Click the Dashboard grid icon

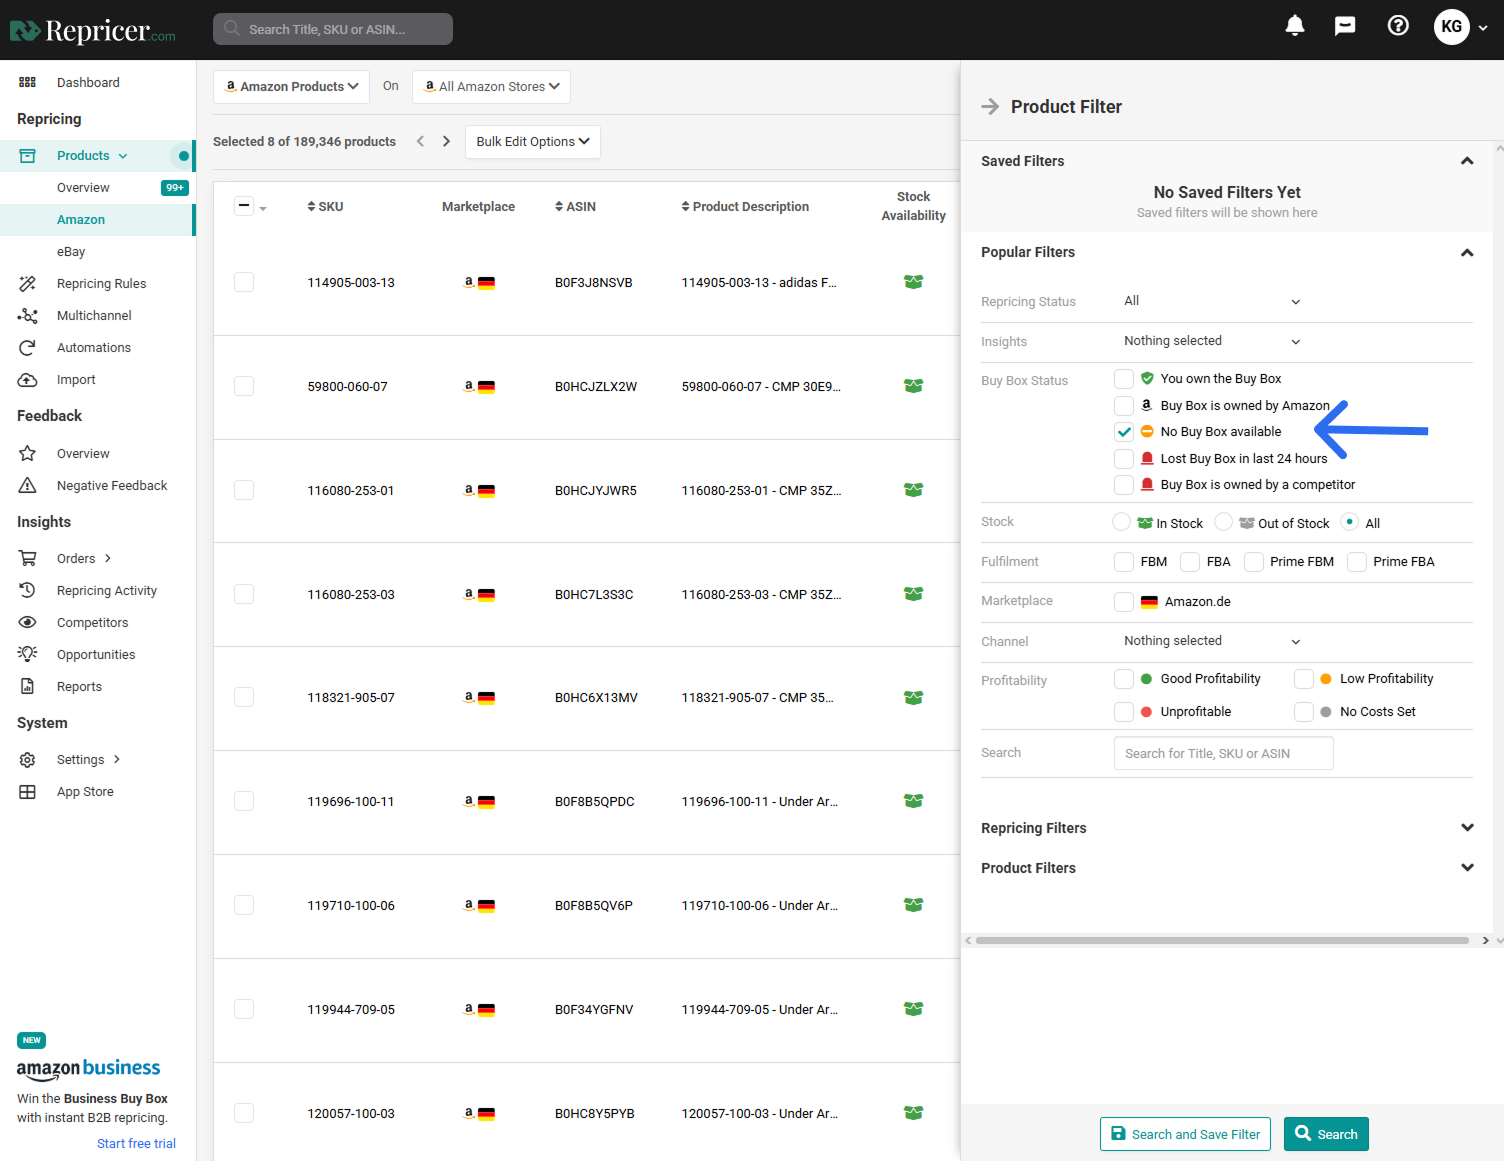(27, 82)
